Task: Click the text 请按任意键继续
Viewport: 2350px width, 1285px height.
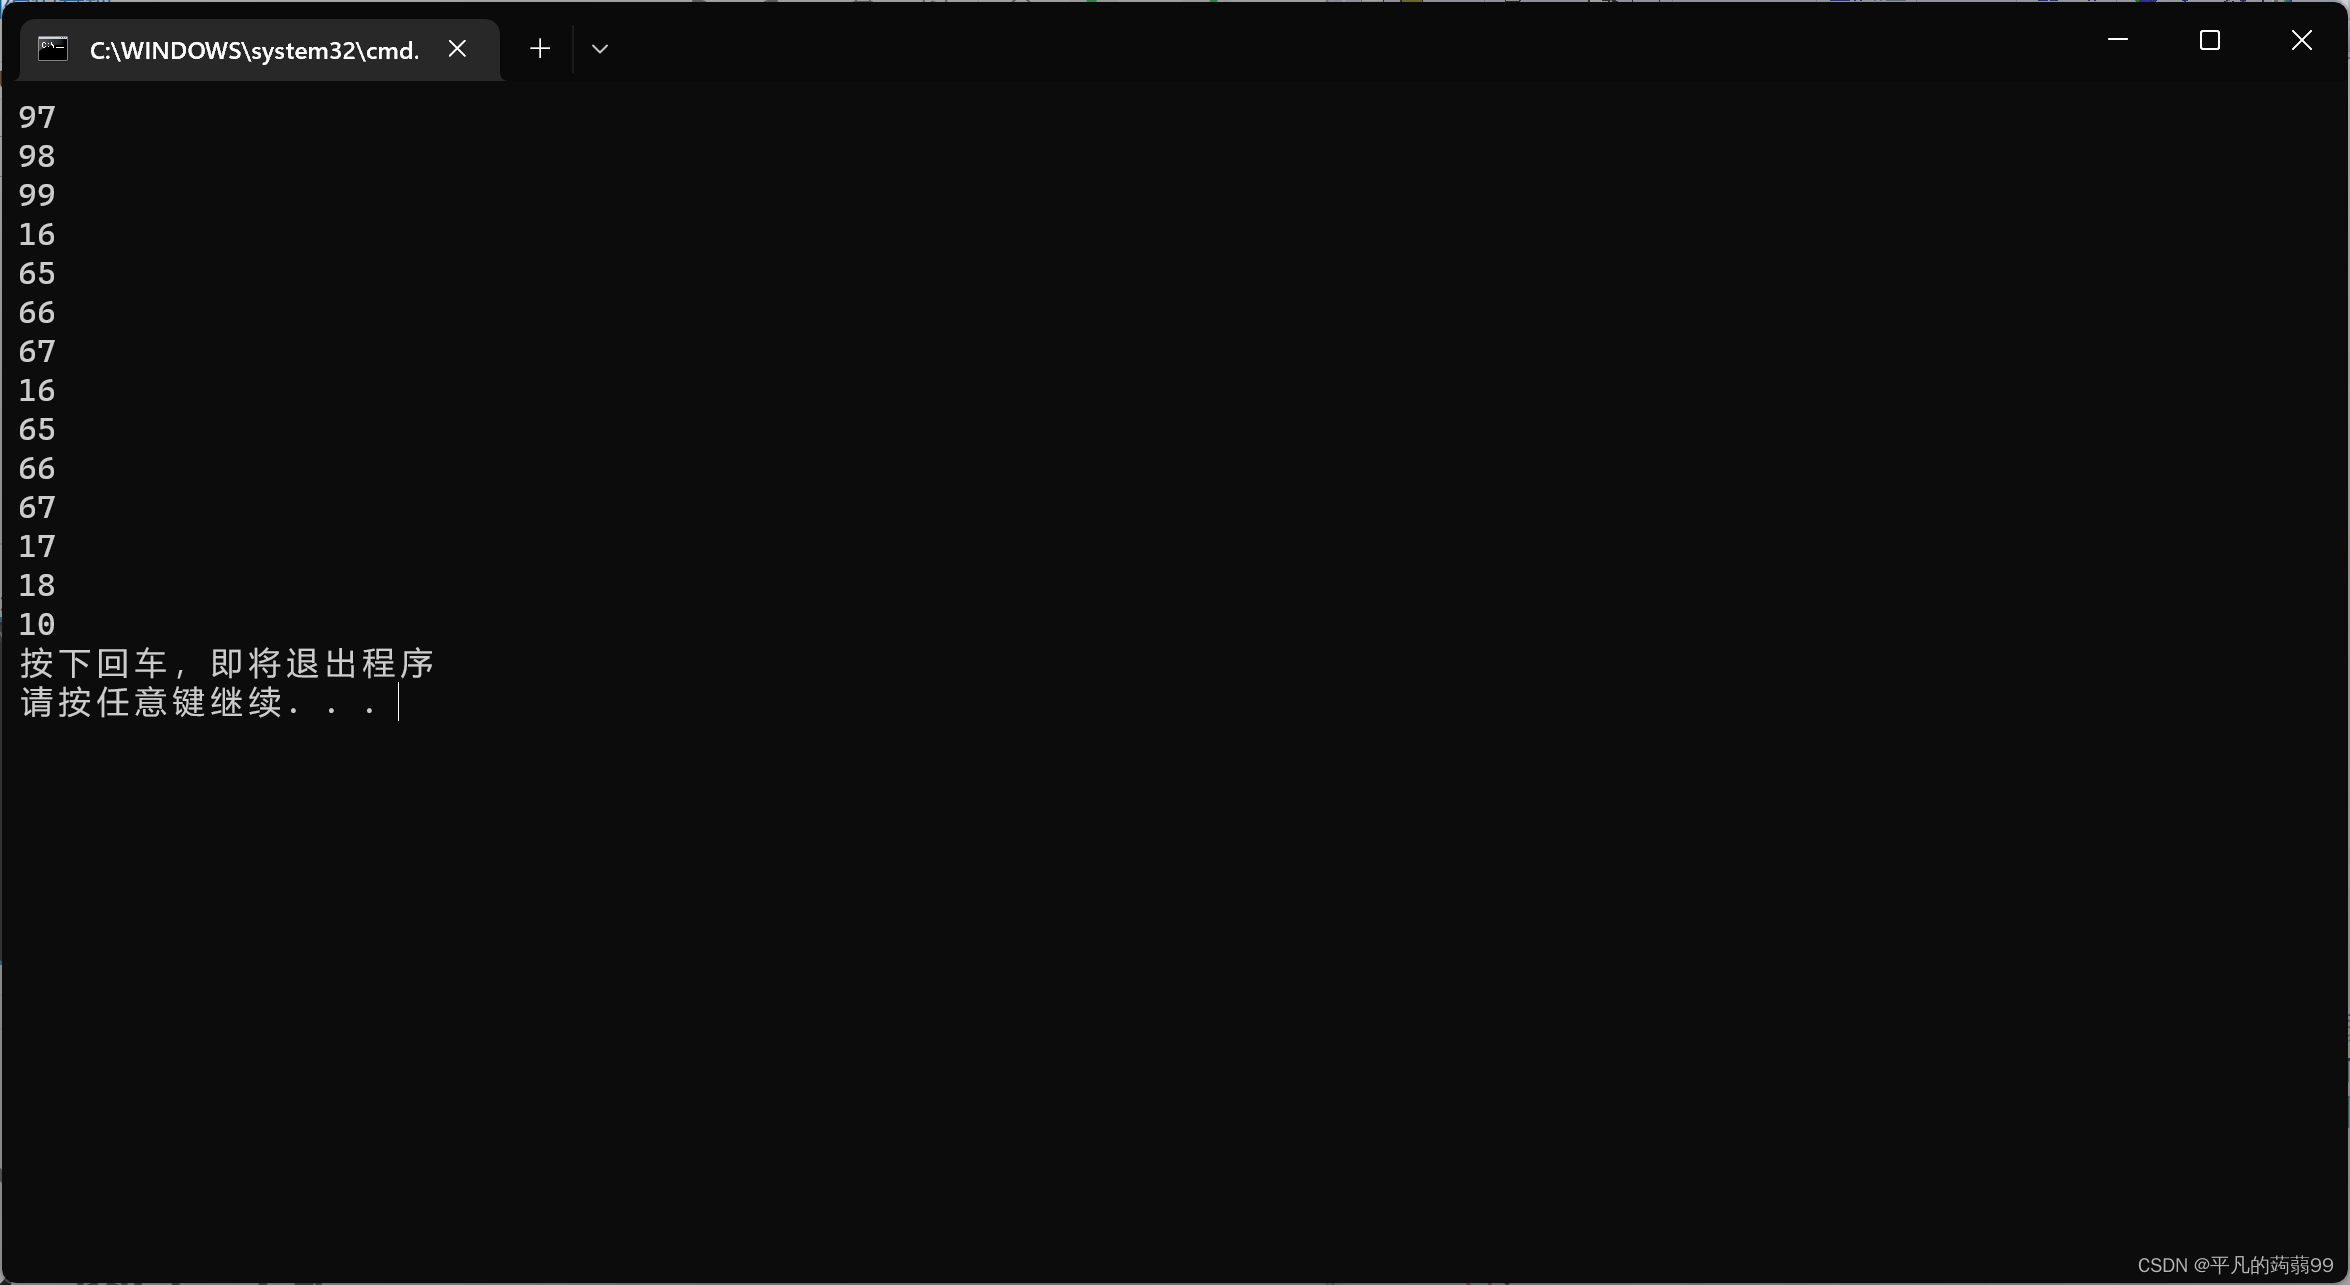Action: 150,702
